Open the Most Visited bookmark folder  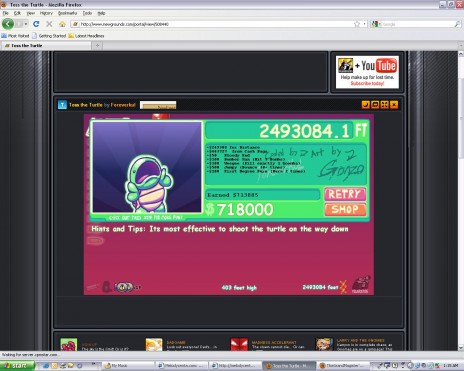pos(15,36)
